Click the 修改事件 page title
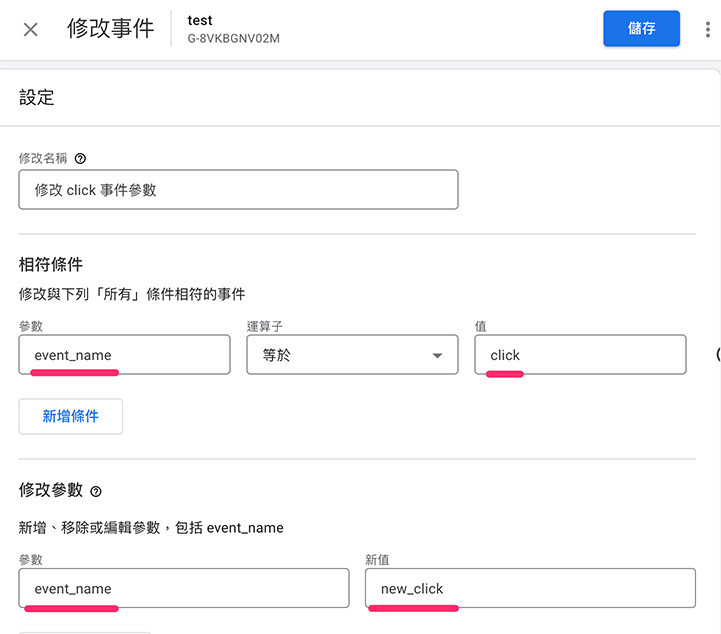The height and width of the screenshot is (634, 721). pyautogui.click(x=110, y=28)
